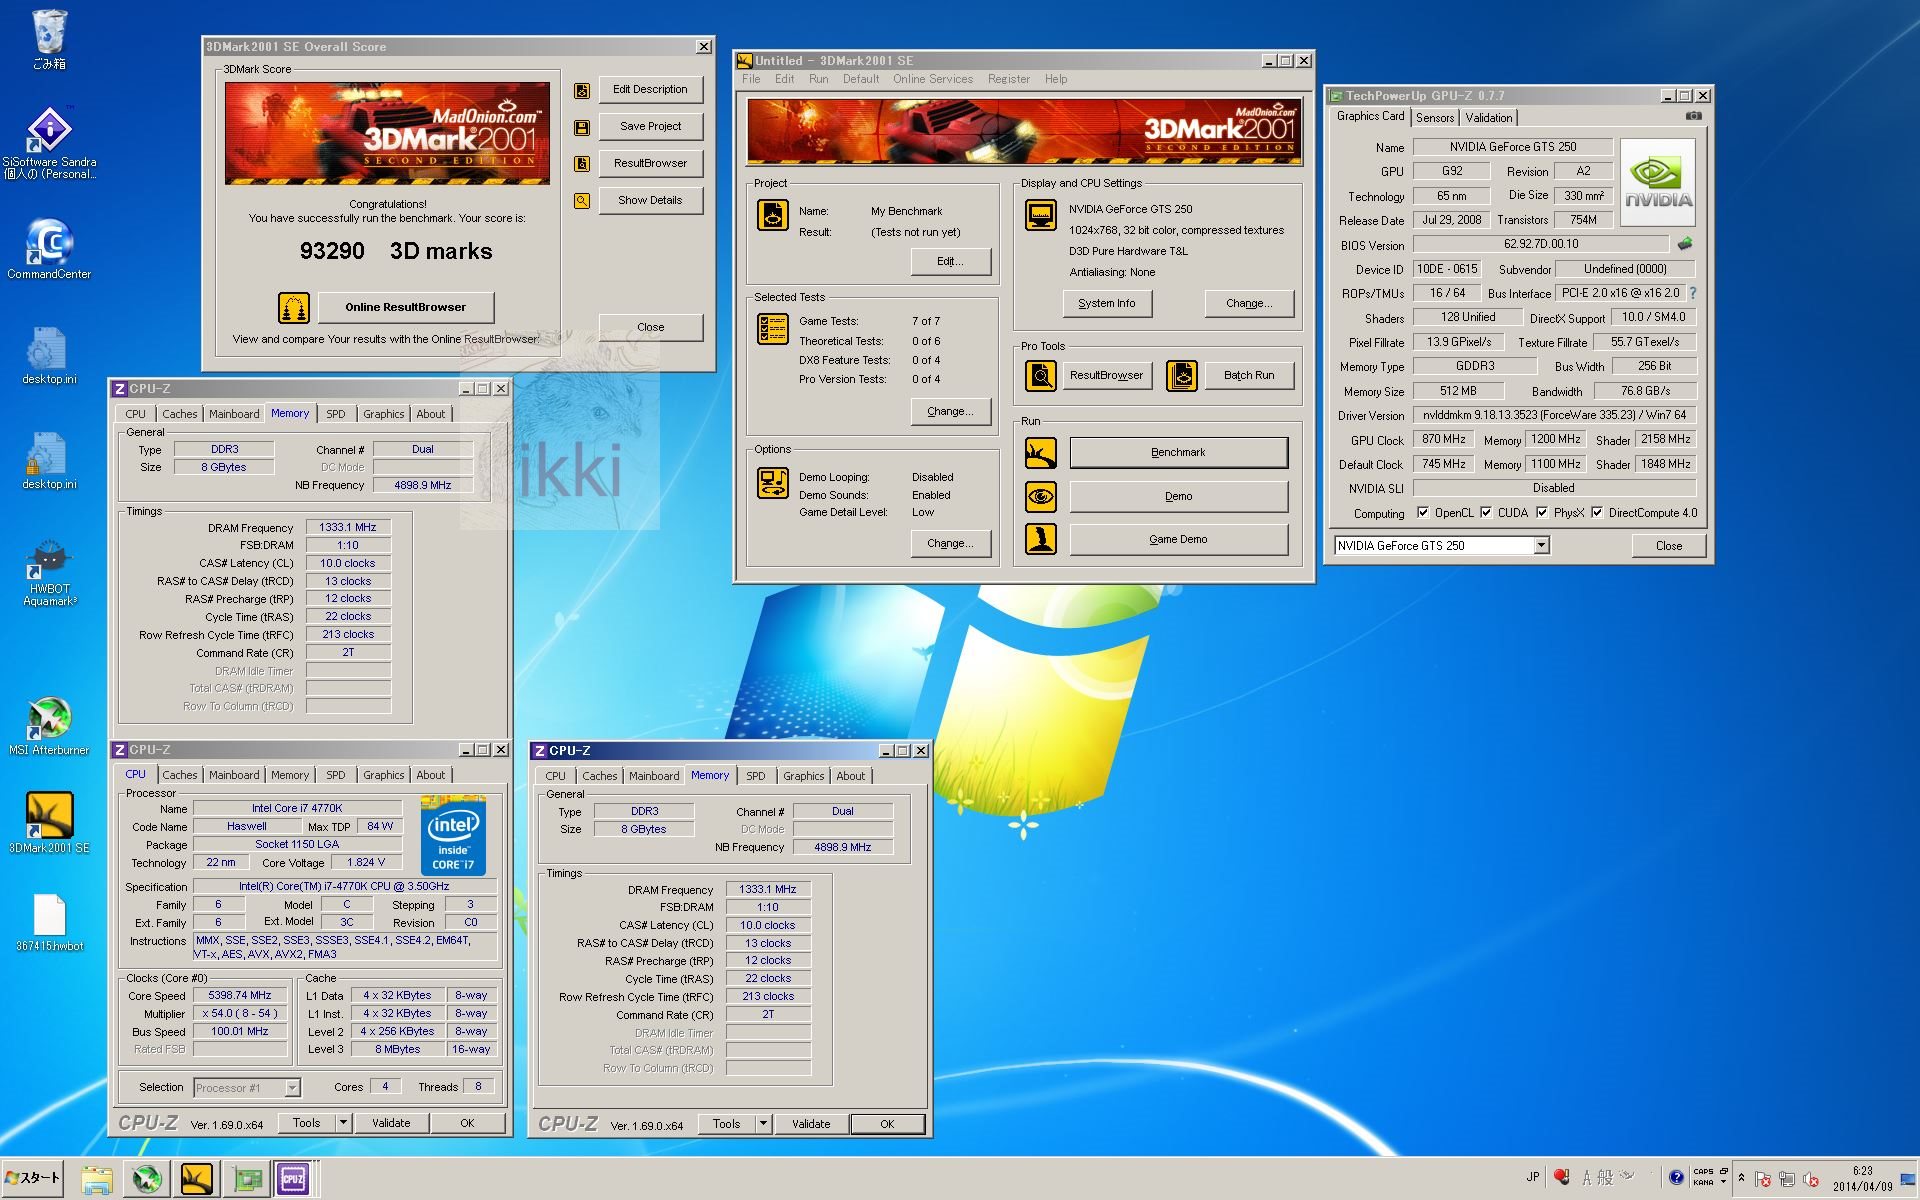Click the Game Demo button
The height and width of the screenshot is (1200, 1920).
point(1178,539)
